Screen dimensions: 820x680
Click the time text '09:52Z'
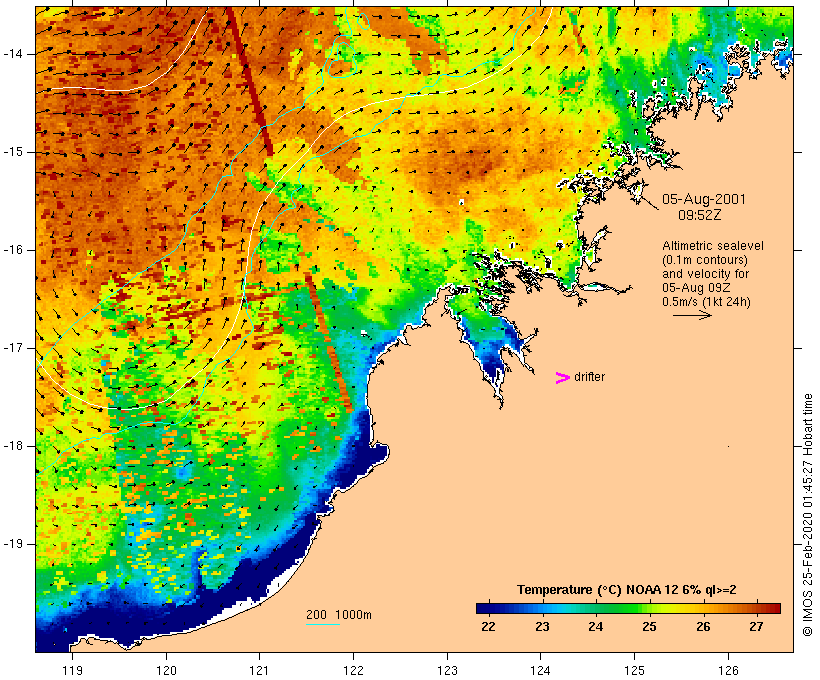(x=700, y=215)
